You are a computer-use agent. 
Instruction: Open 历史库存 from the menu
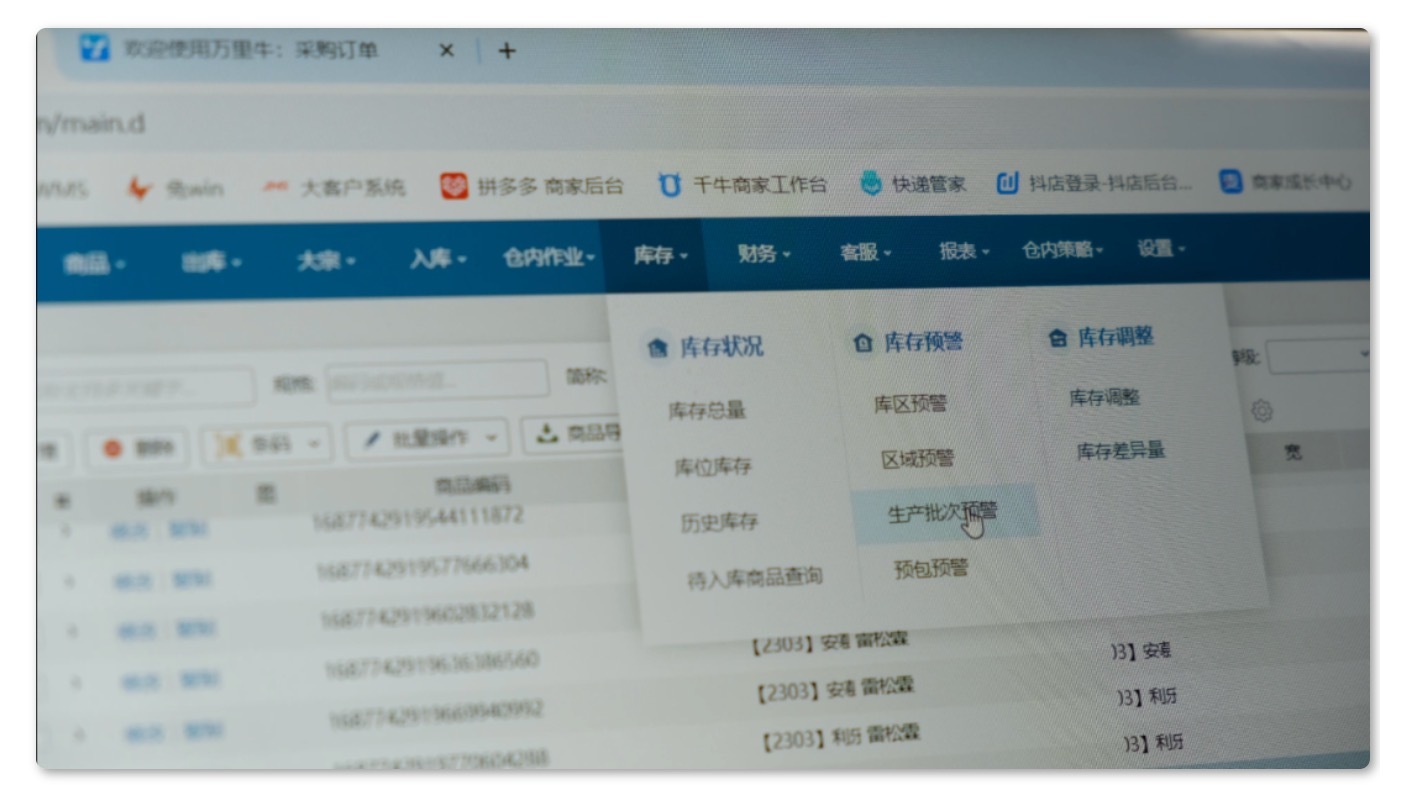pyautogui.click(x=719, y=522)
